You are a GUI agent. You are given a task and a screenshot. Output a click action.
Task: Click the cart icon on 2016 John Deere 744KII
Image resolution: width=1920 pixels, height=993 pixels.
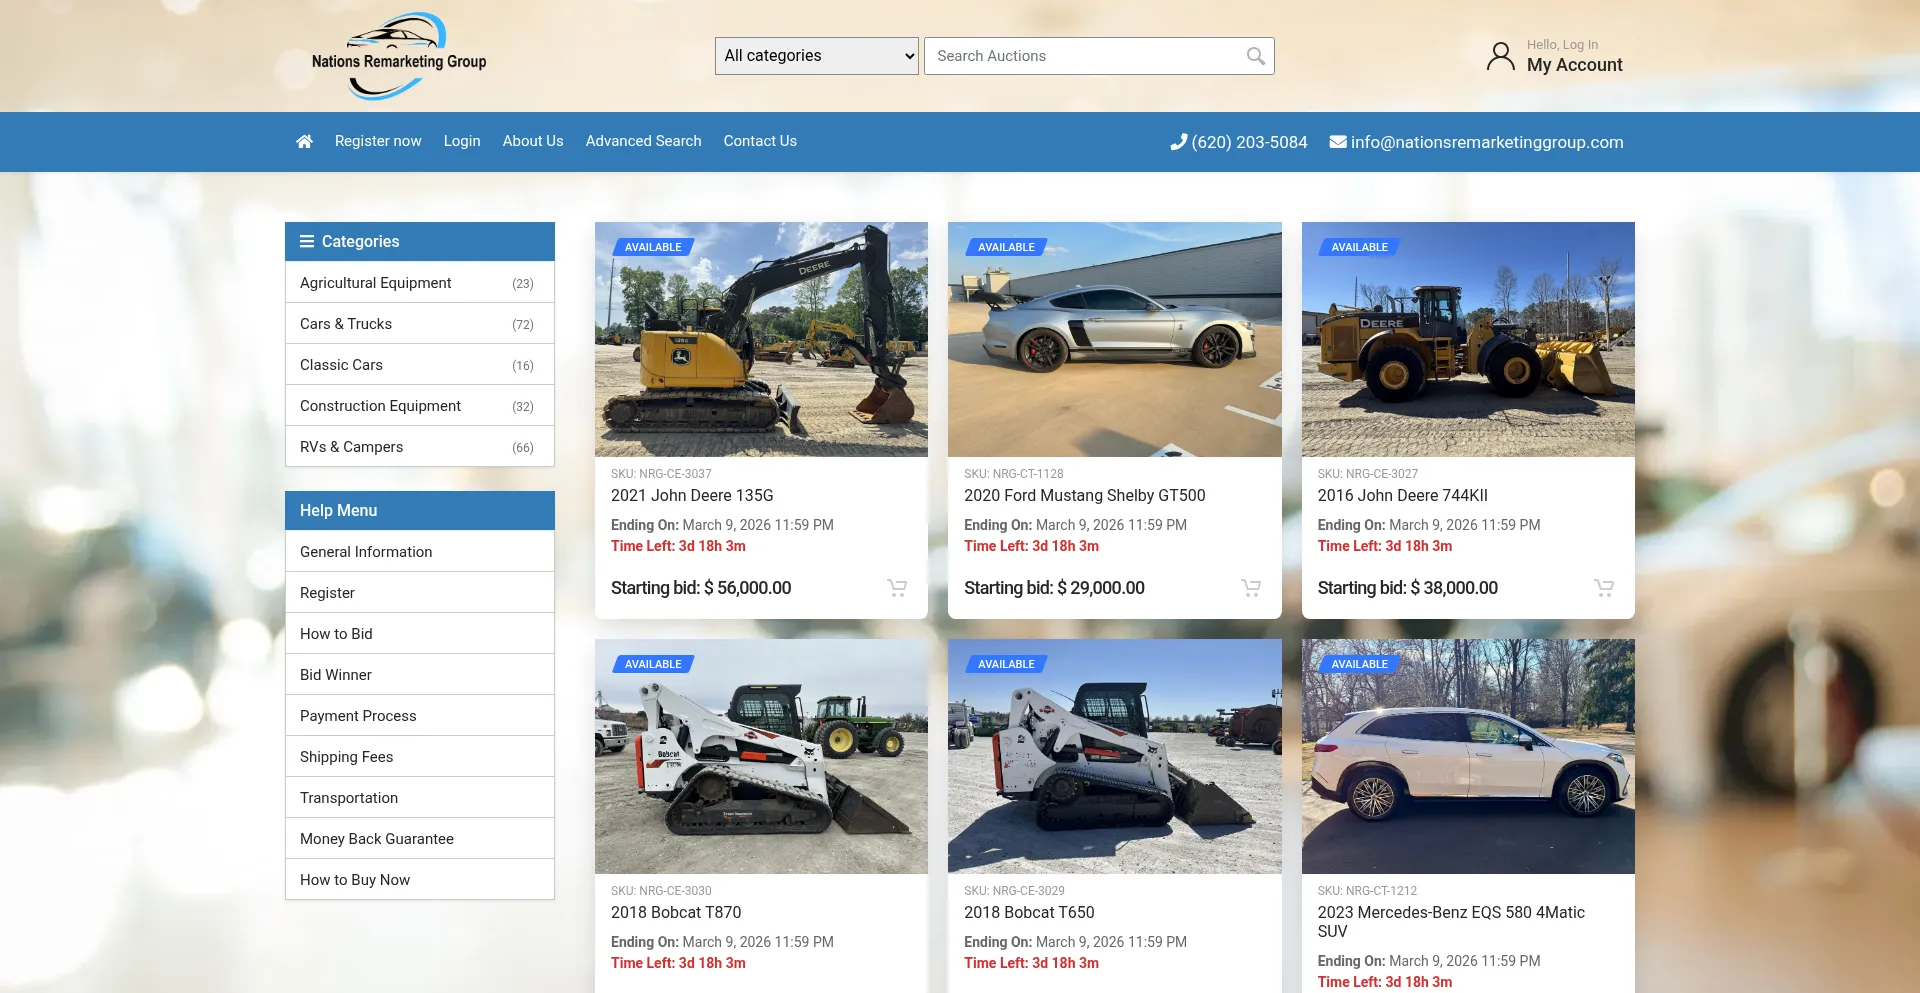coord(1604,588)
